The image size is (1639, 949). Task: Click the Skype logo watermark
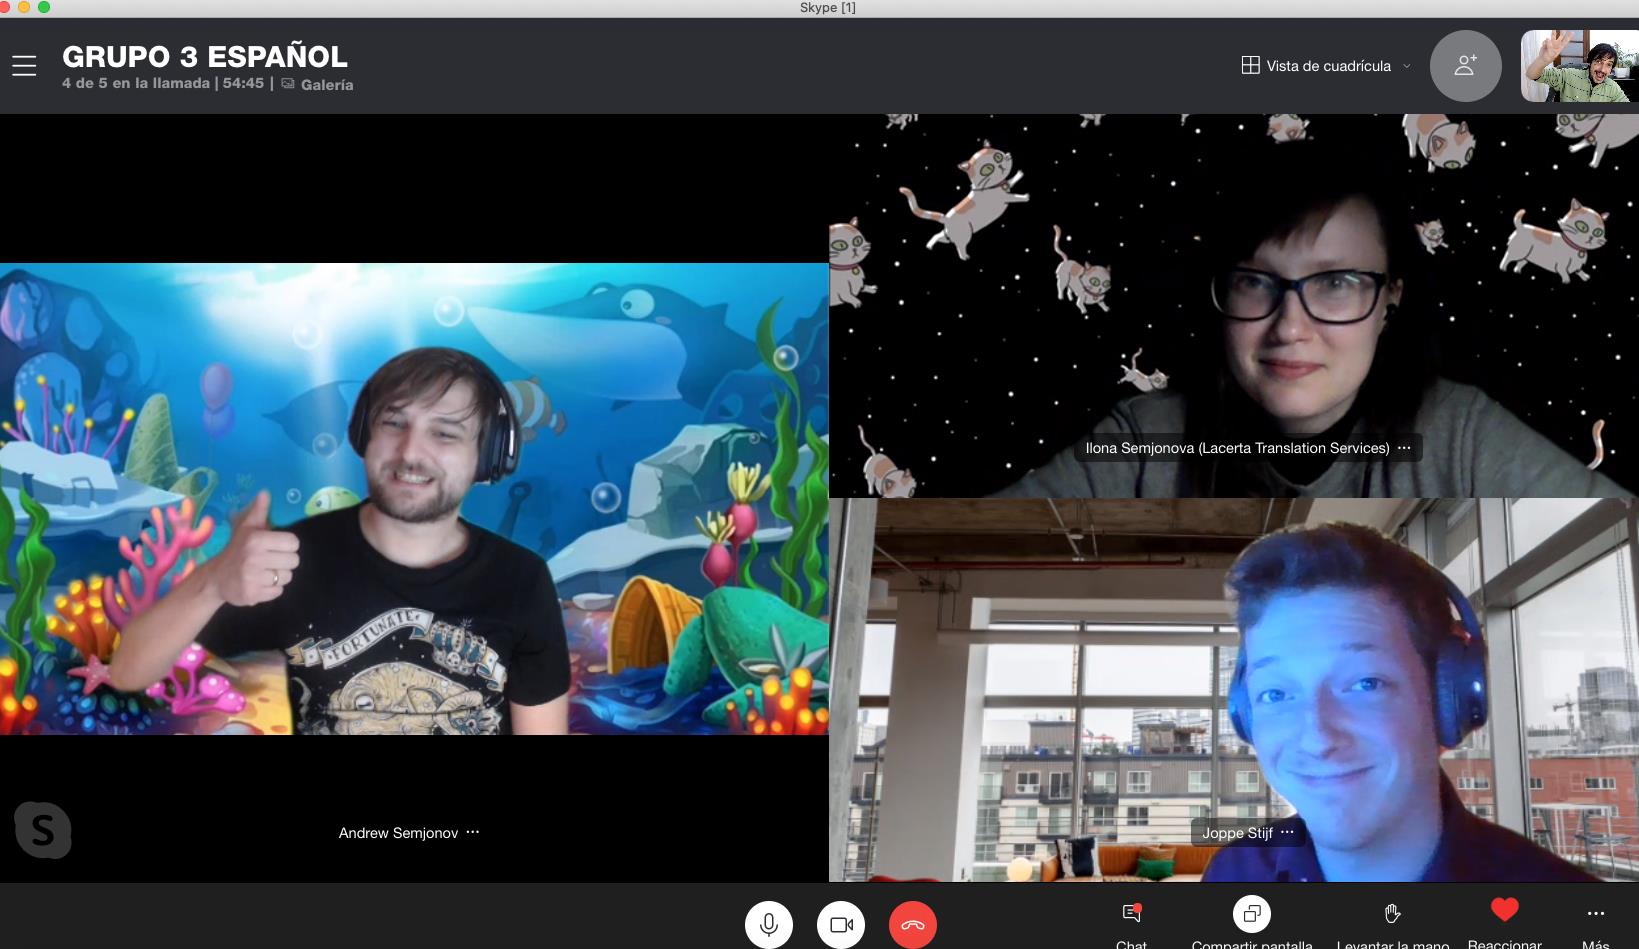[43, 829]
